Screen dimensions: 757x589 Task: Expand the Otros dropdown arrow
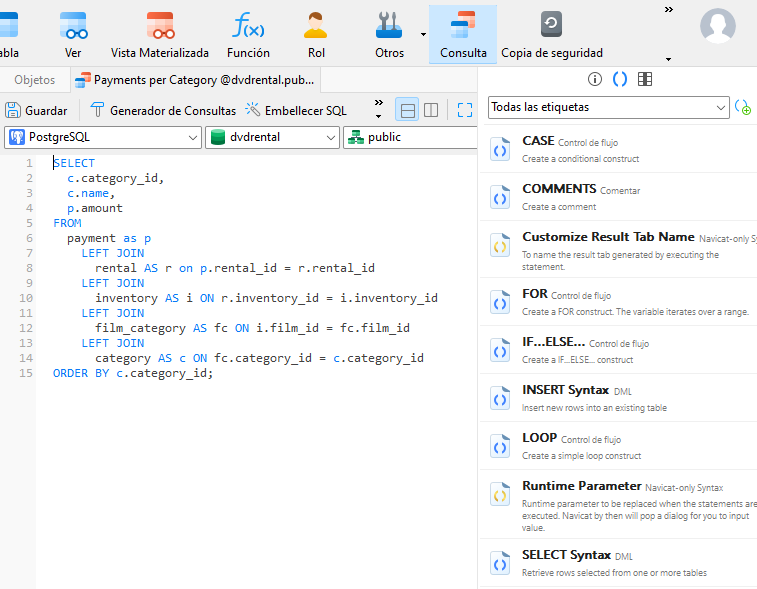point(423,34)
